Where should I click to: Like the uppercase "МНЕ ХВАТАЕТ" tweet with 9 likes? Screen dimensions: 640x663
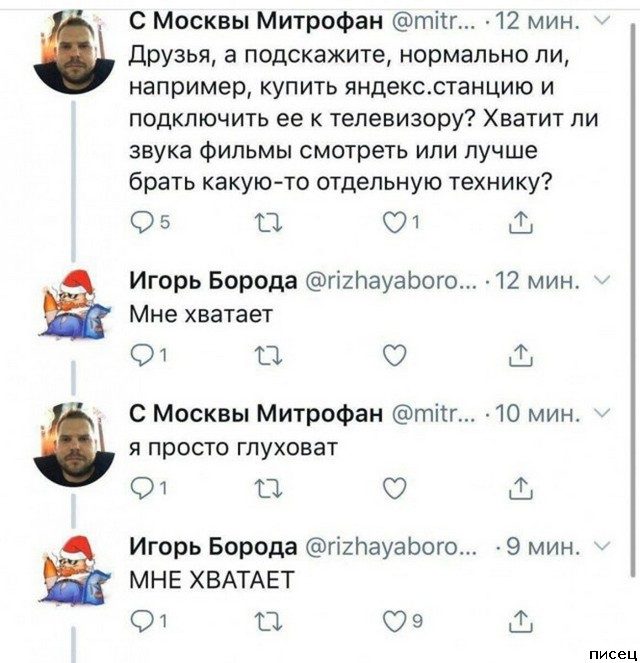click(x=396, y=619)
